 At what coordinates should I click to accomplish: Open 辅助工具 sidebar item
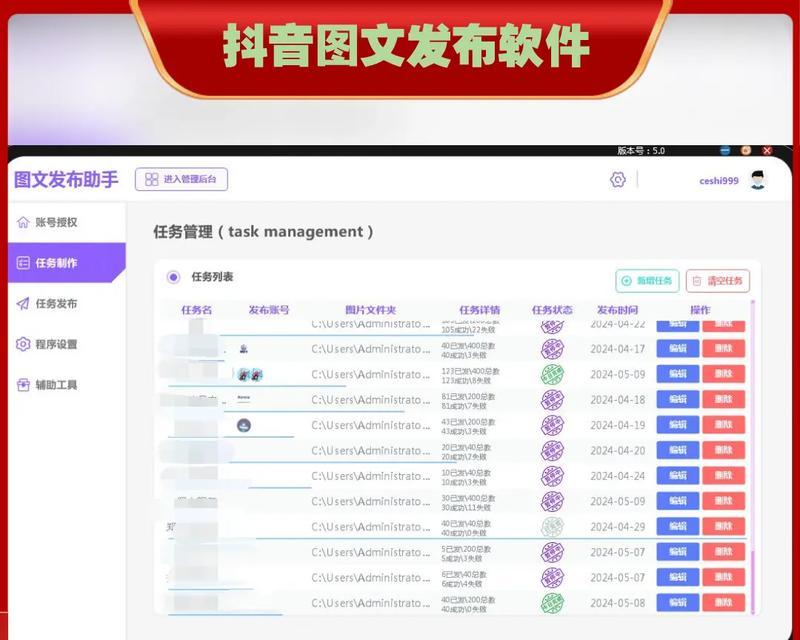click(67, 385)
